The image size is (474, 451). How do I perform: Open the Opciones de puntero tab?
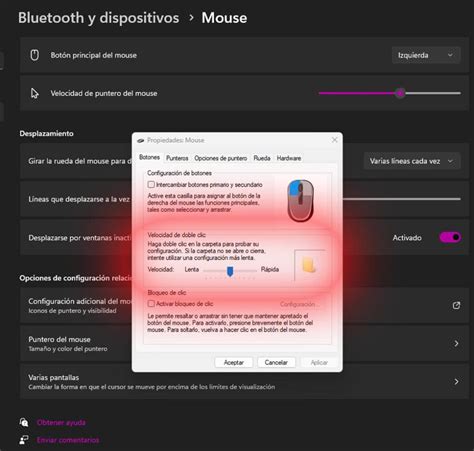point(221,158)
